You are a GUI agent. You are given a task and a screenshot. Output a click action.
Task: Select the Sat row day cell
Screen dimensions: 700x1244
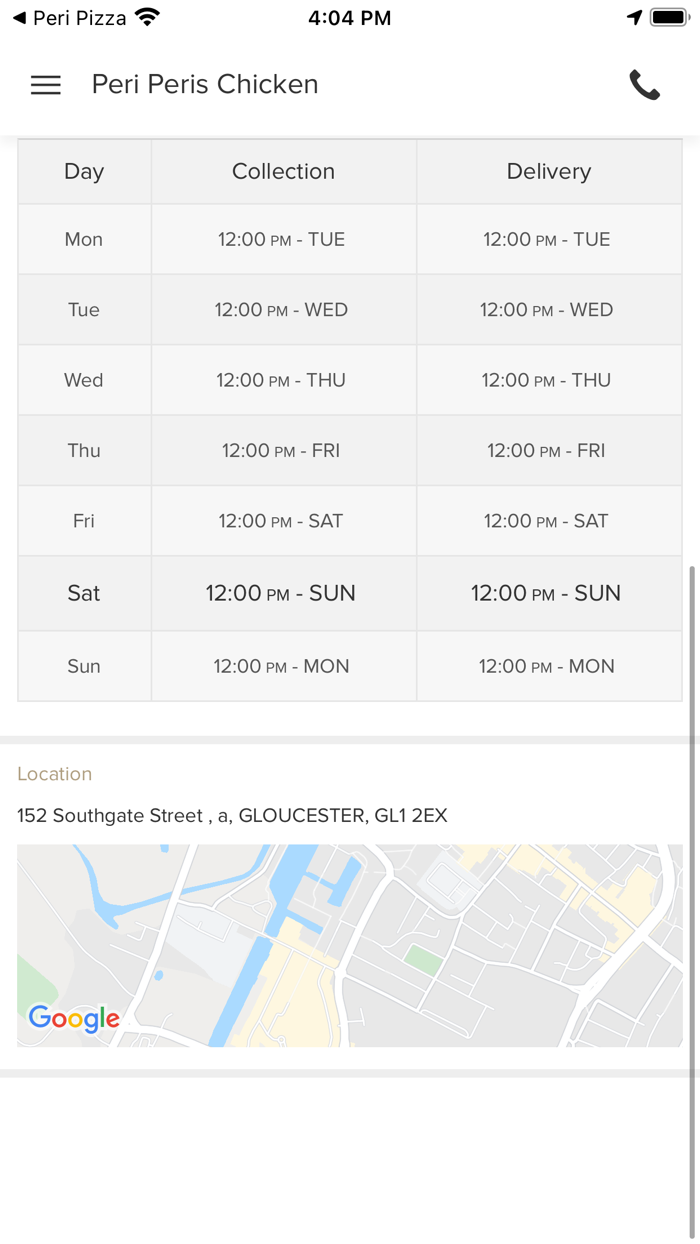coord(84,594)
